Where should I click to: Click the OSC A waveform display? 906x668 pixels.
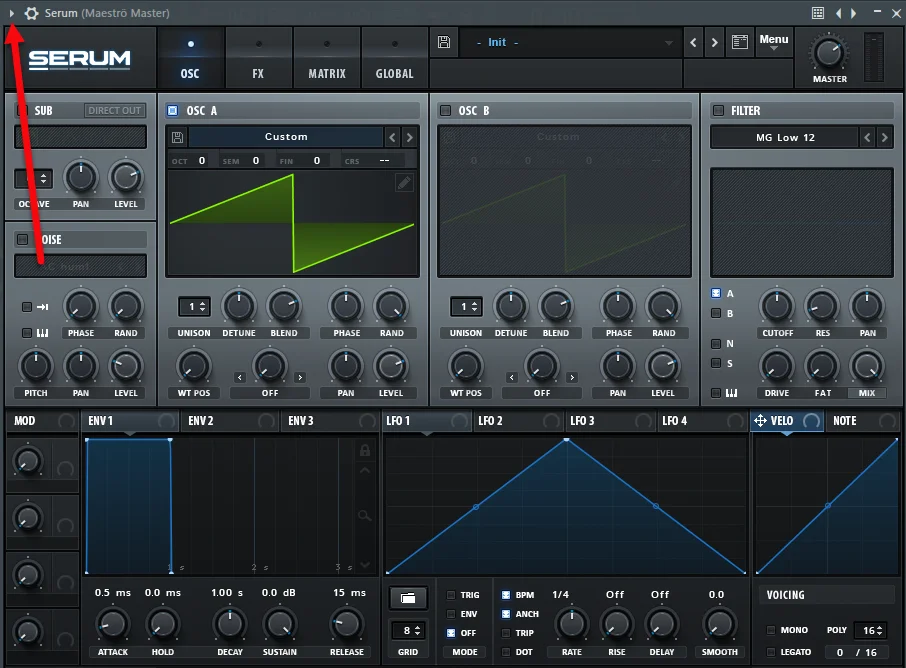(292, 223)
